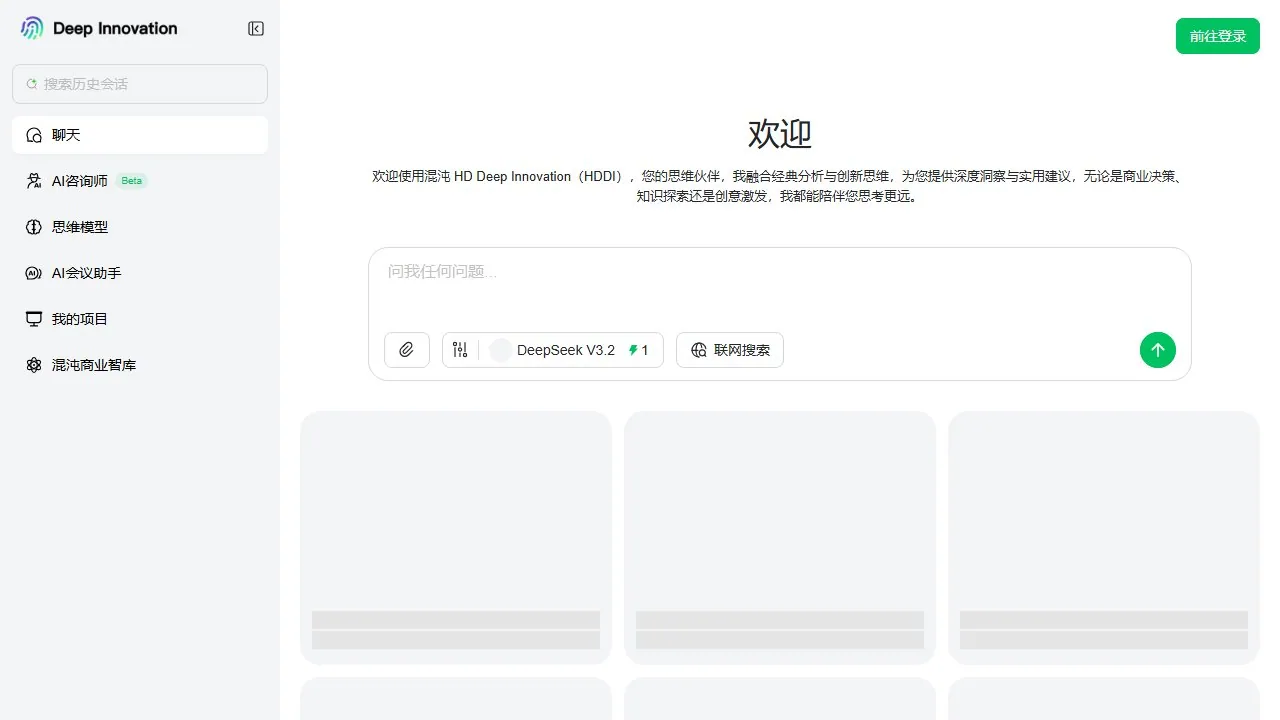Click the chat bubble icon beside 聊天
This screenshot has height=720, width=1280.
click(x=34, y=135)
